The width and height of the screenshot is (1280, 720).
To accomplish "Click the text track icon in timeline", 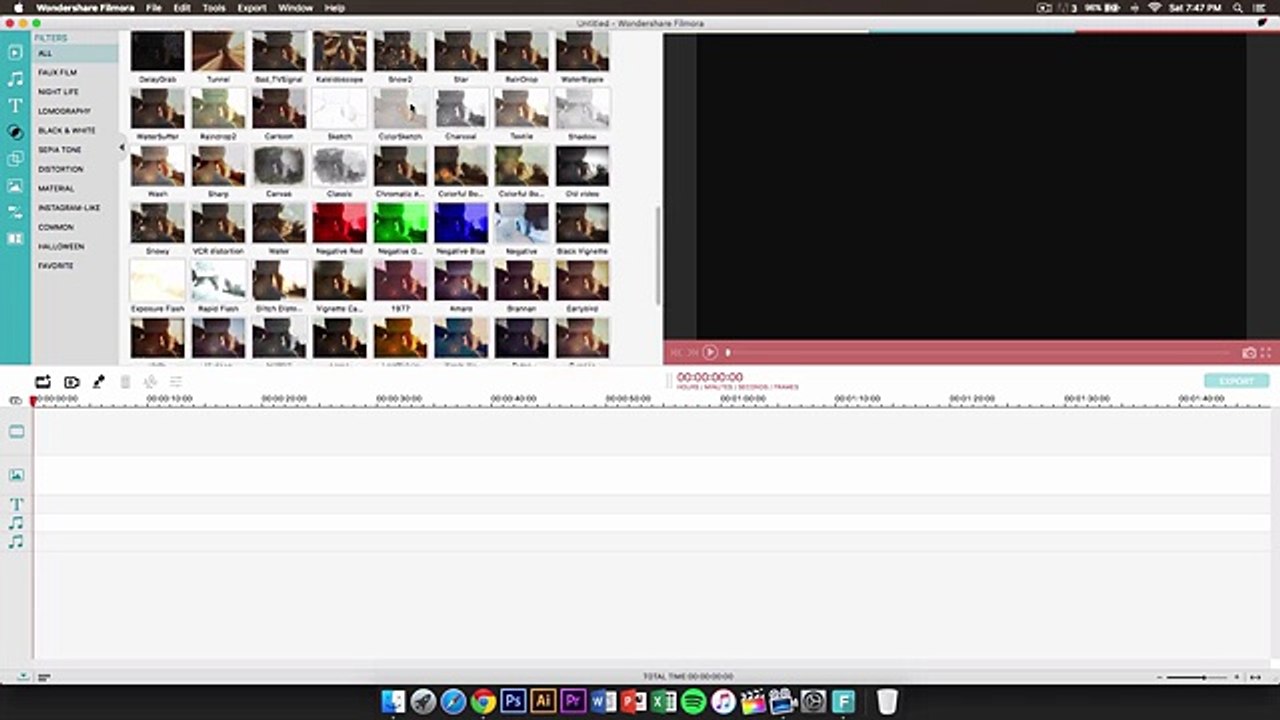I will tap(16, 505).
